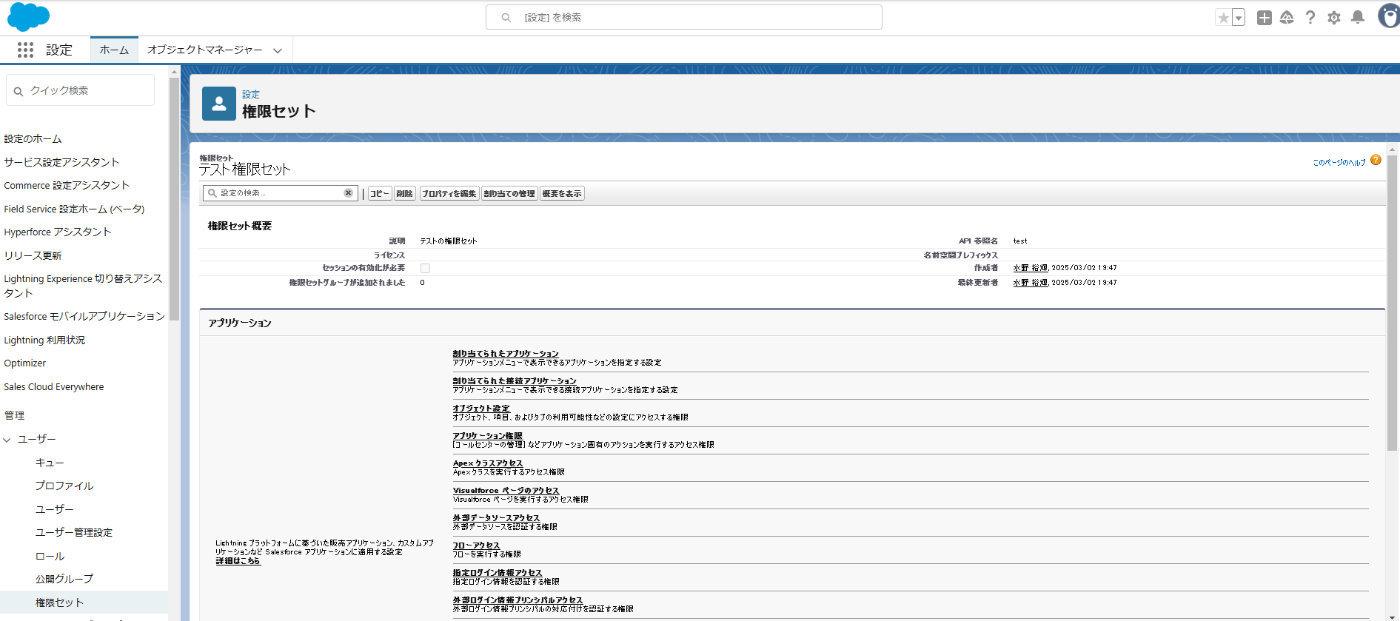This screenshot has width=1400, height=621.
Task: Open Salesforce モバイルアプリケーション in sidebar
Action: 84,316
